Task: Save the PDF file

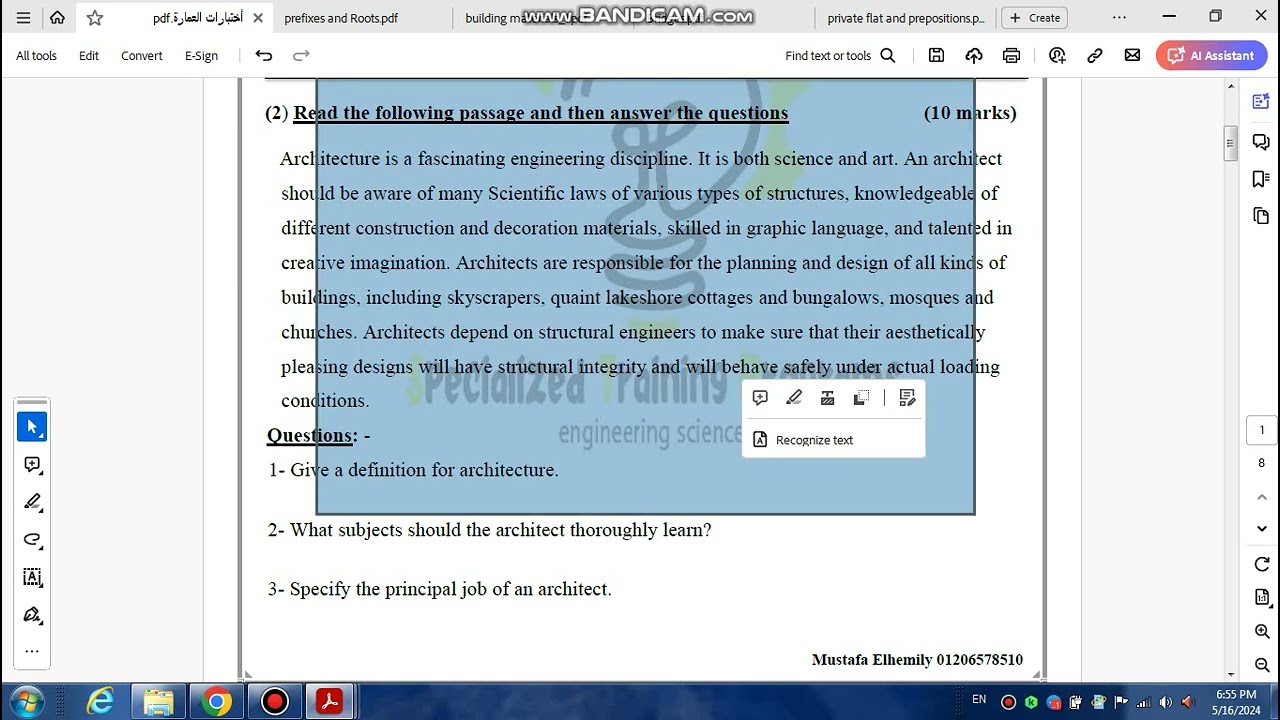Action: coord(936,56)
